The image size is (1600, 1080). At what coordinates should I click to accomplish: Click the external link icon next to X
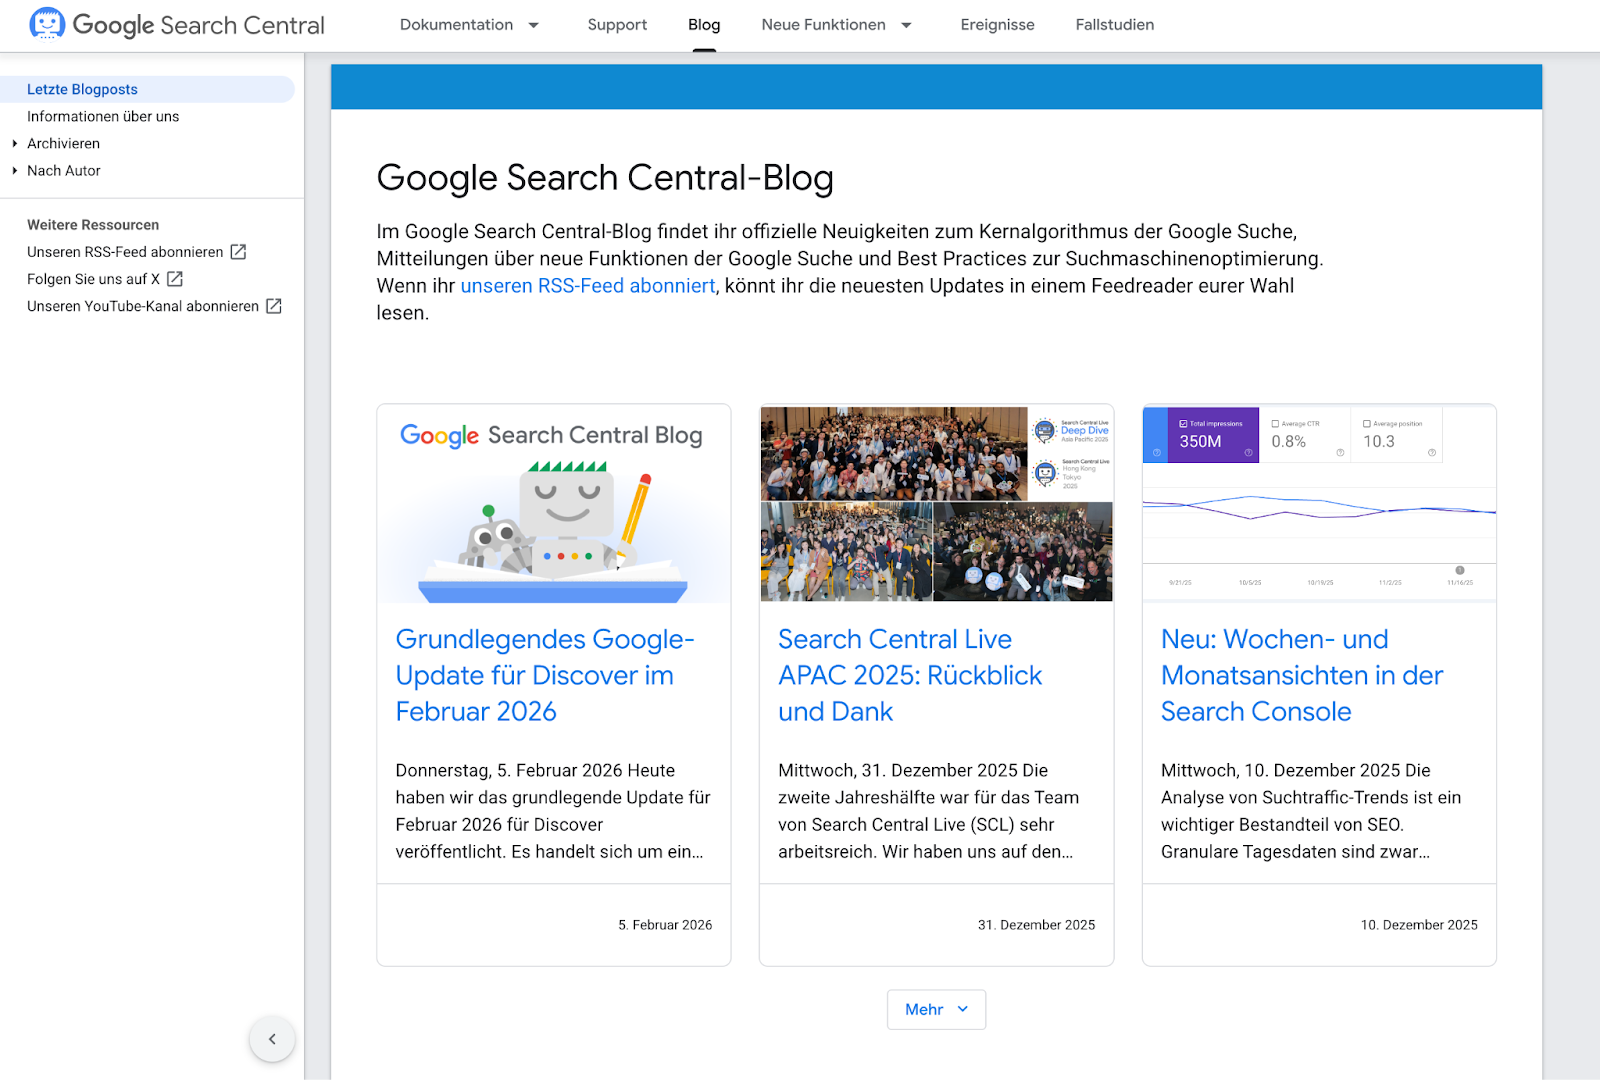point(174,279)
